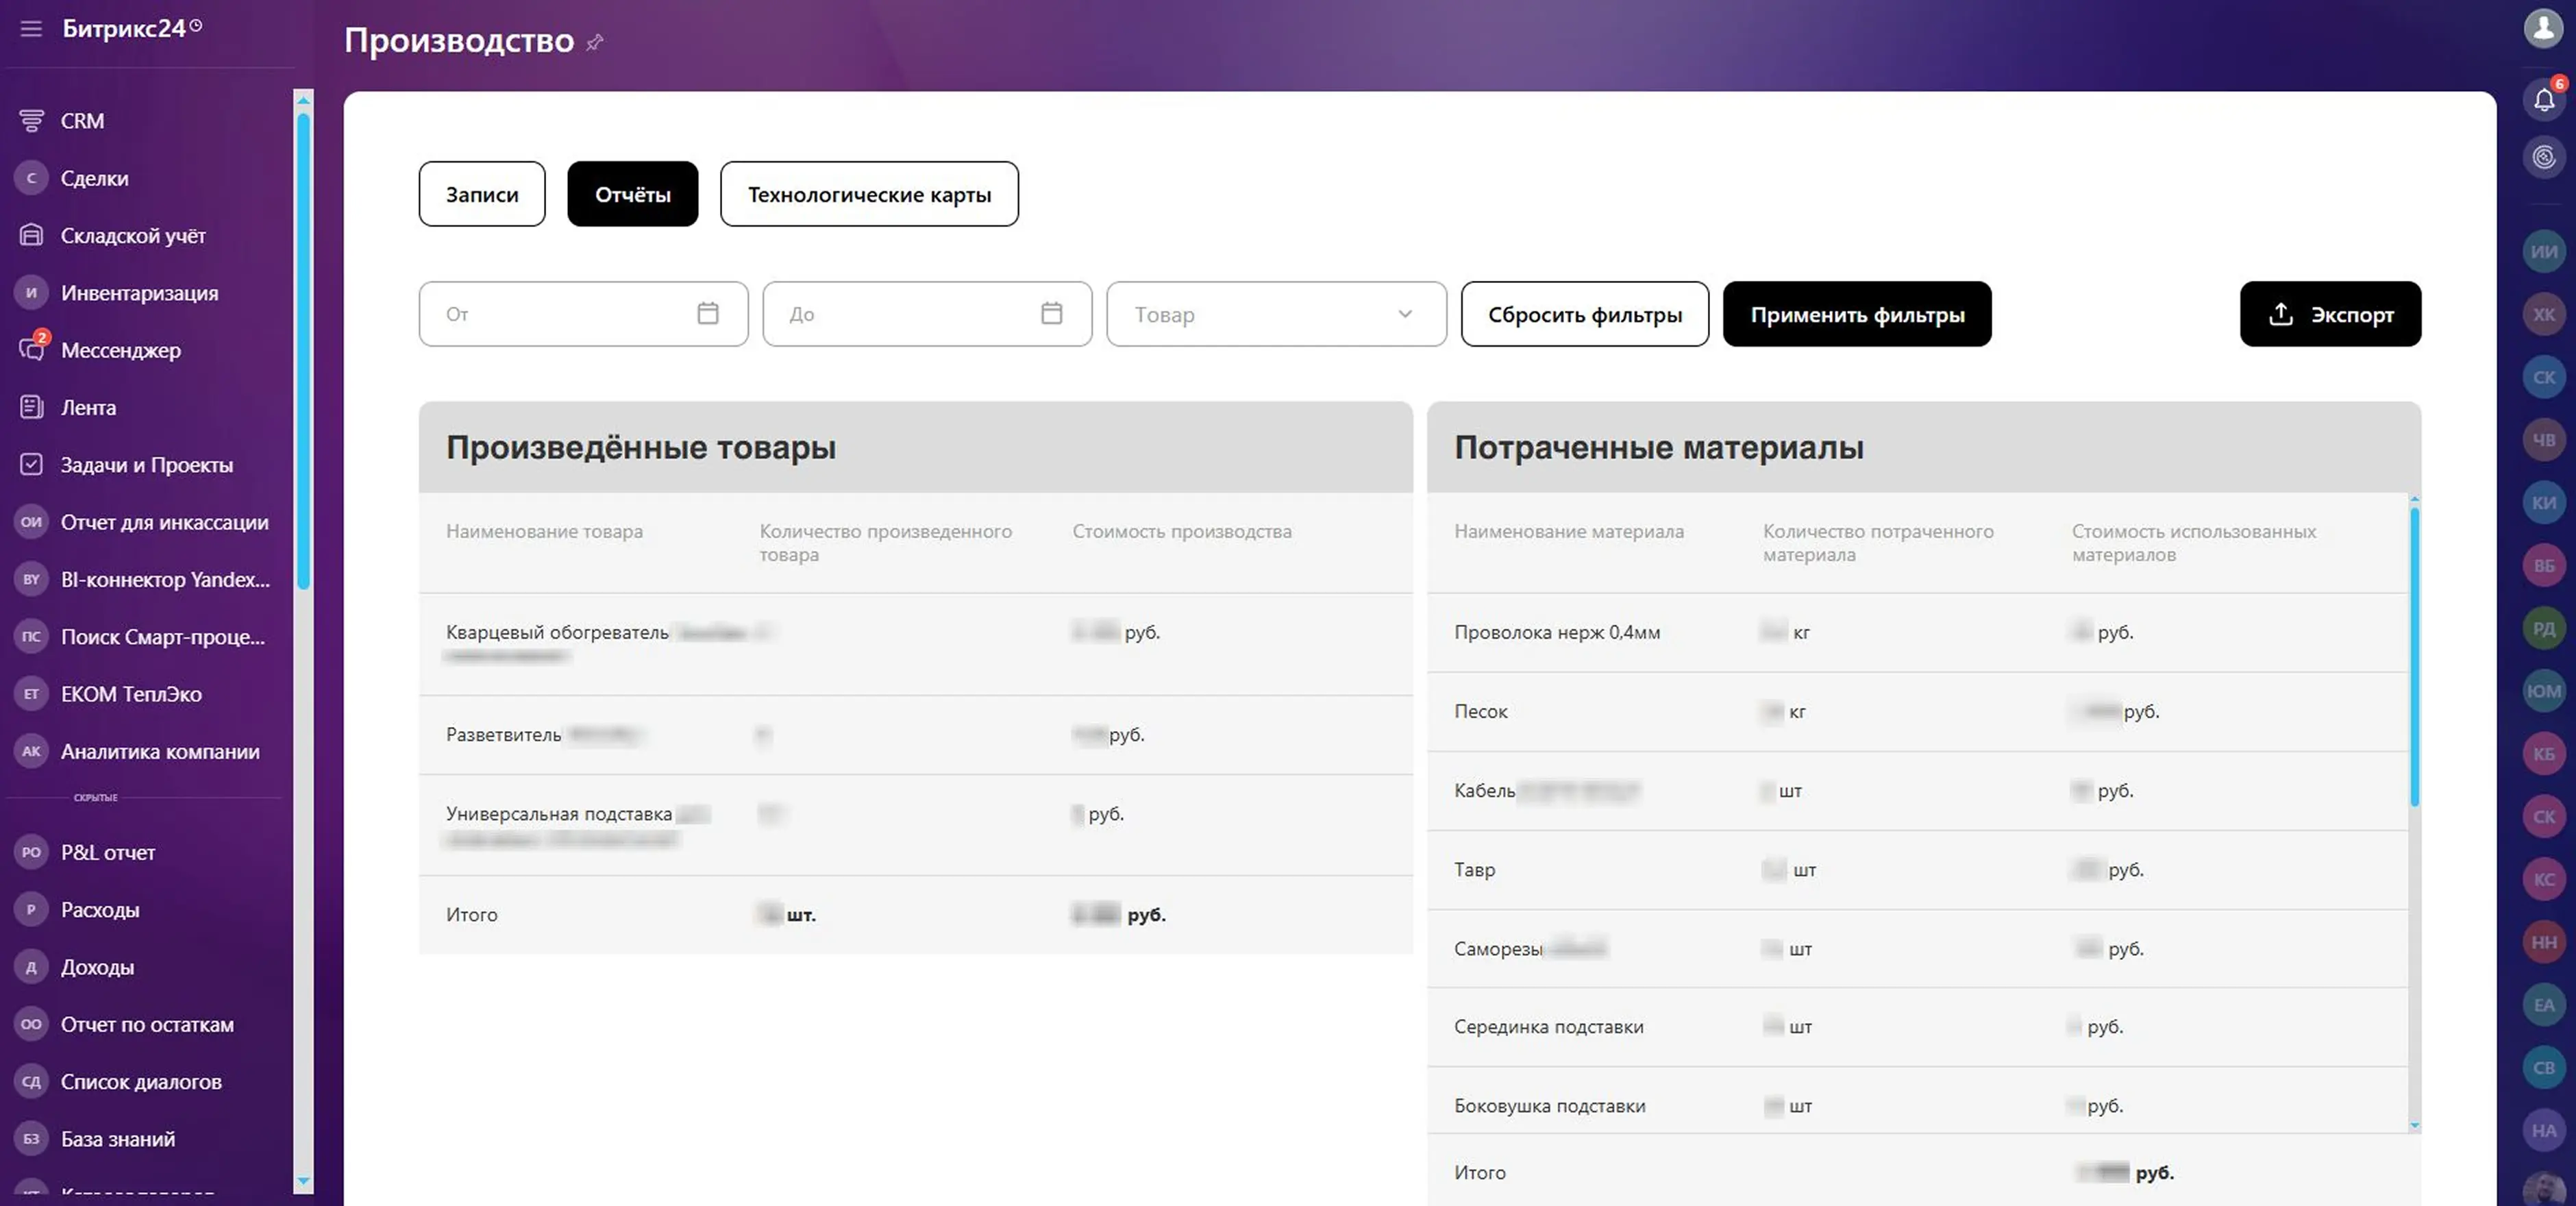The image size is (2576, 1206).
Task: Open chat with contact КБ
Action: coord(2544,754)
